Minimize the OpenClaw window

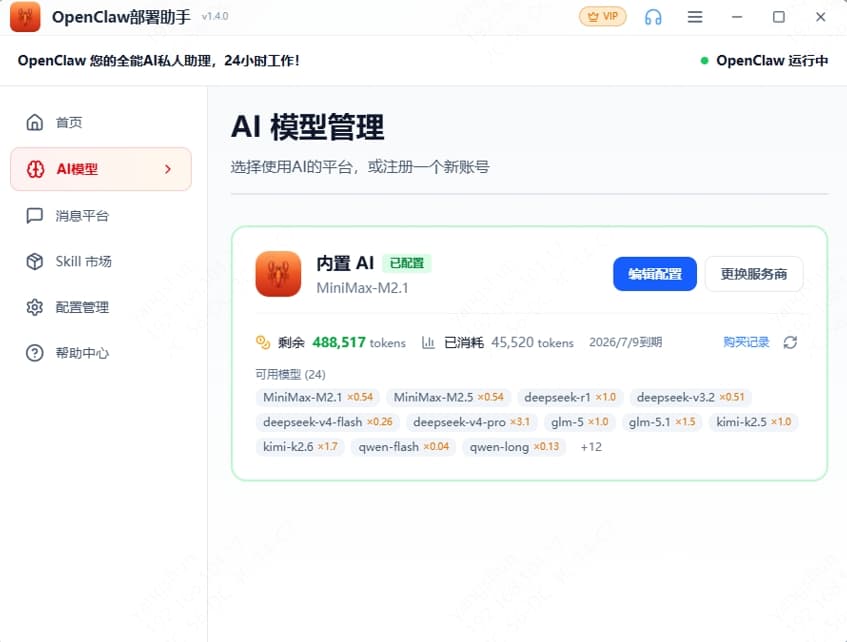click(737, 17)
